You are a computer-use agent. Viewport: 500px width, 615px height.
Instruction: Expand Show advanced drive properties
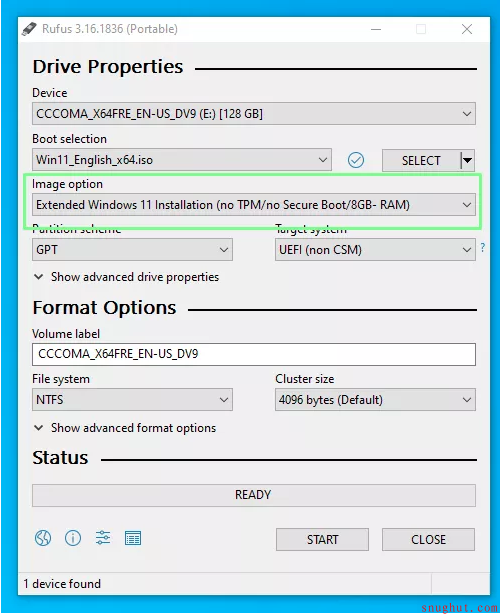pyautogui.click(x=126, y=277)
